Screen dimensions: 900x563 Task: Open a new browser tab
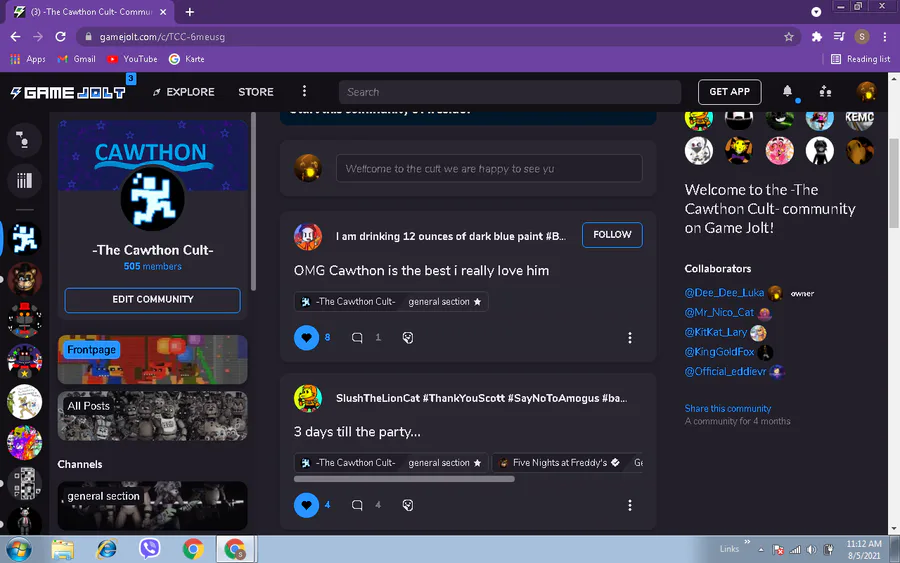[189, 12]
